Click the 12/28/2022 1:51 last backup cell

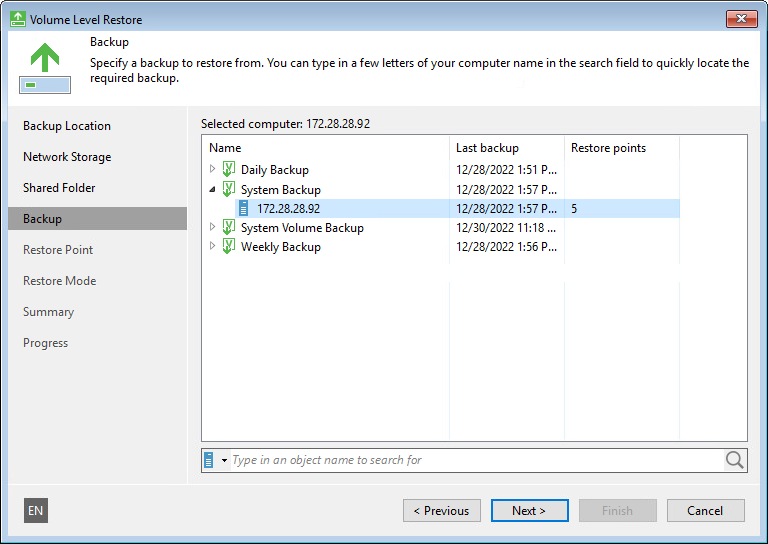pos(506,170)
